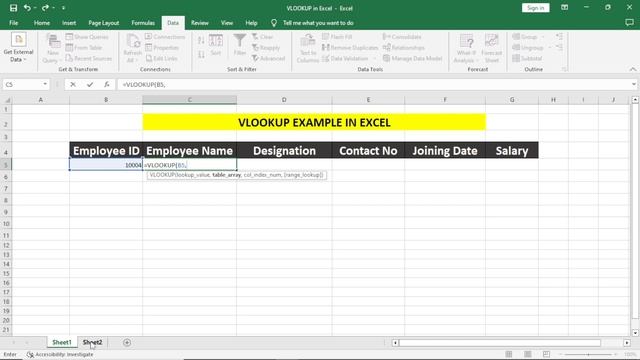Select the Sheet1 tab
Viewport: 640px width, 360px height.
point(62,342)
